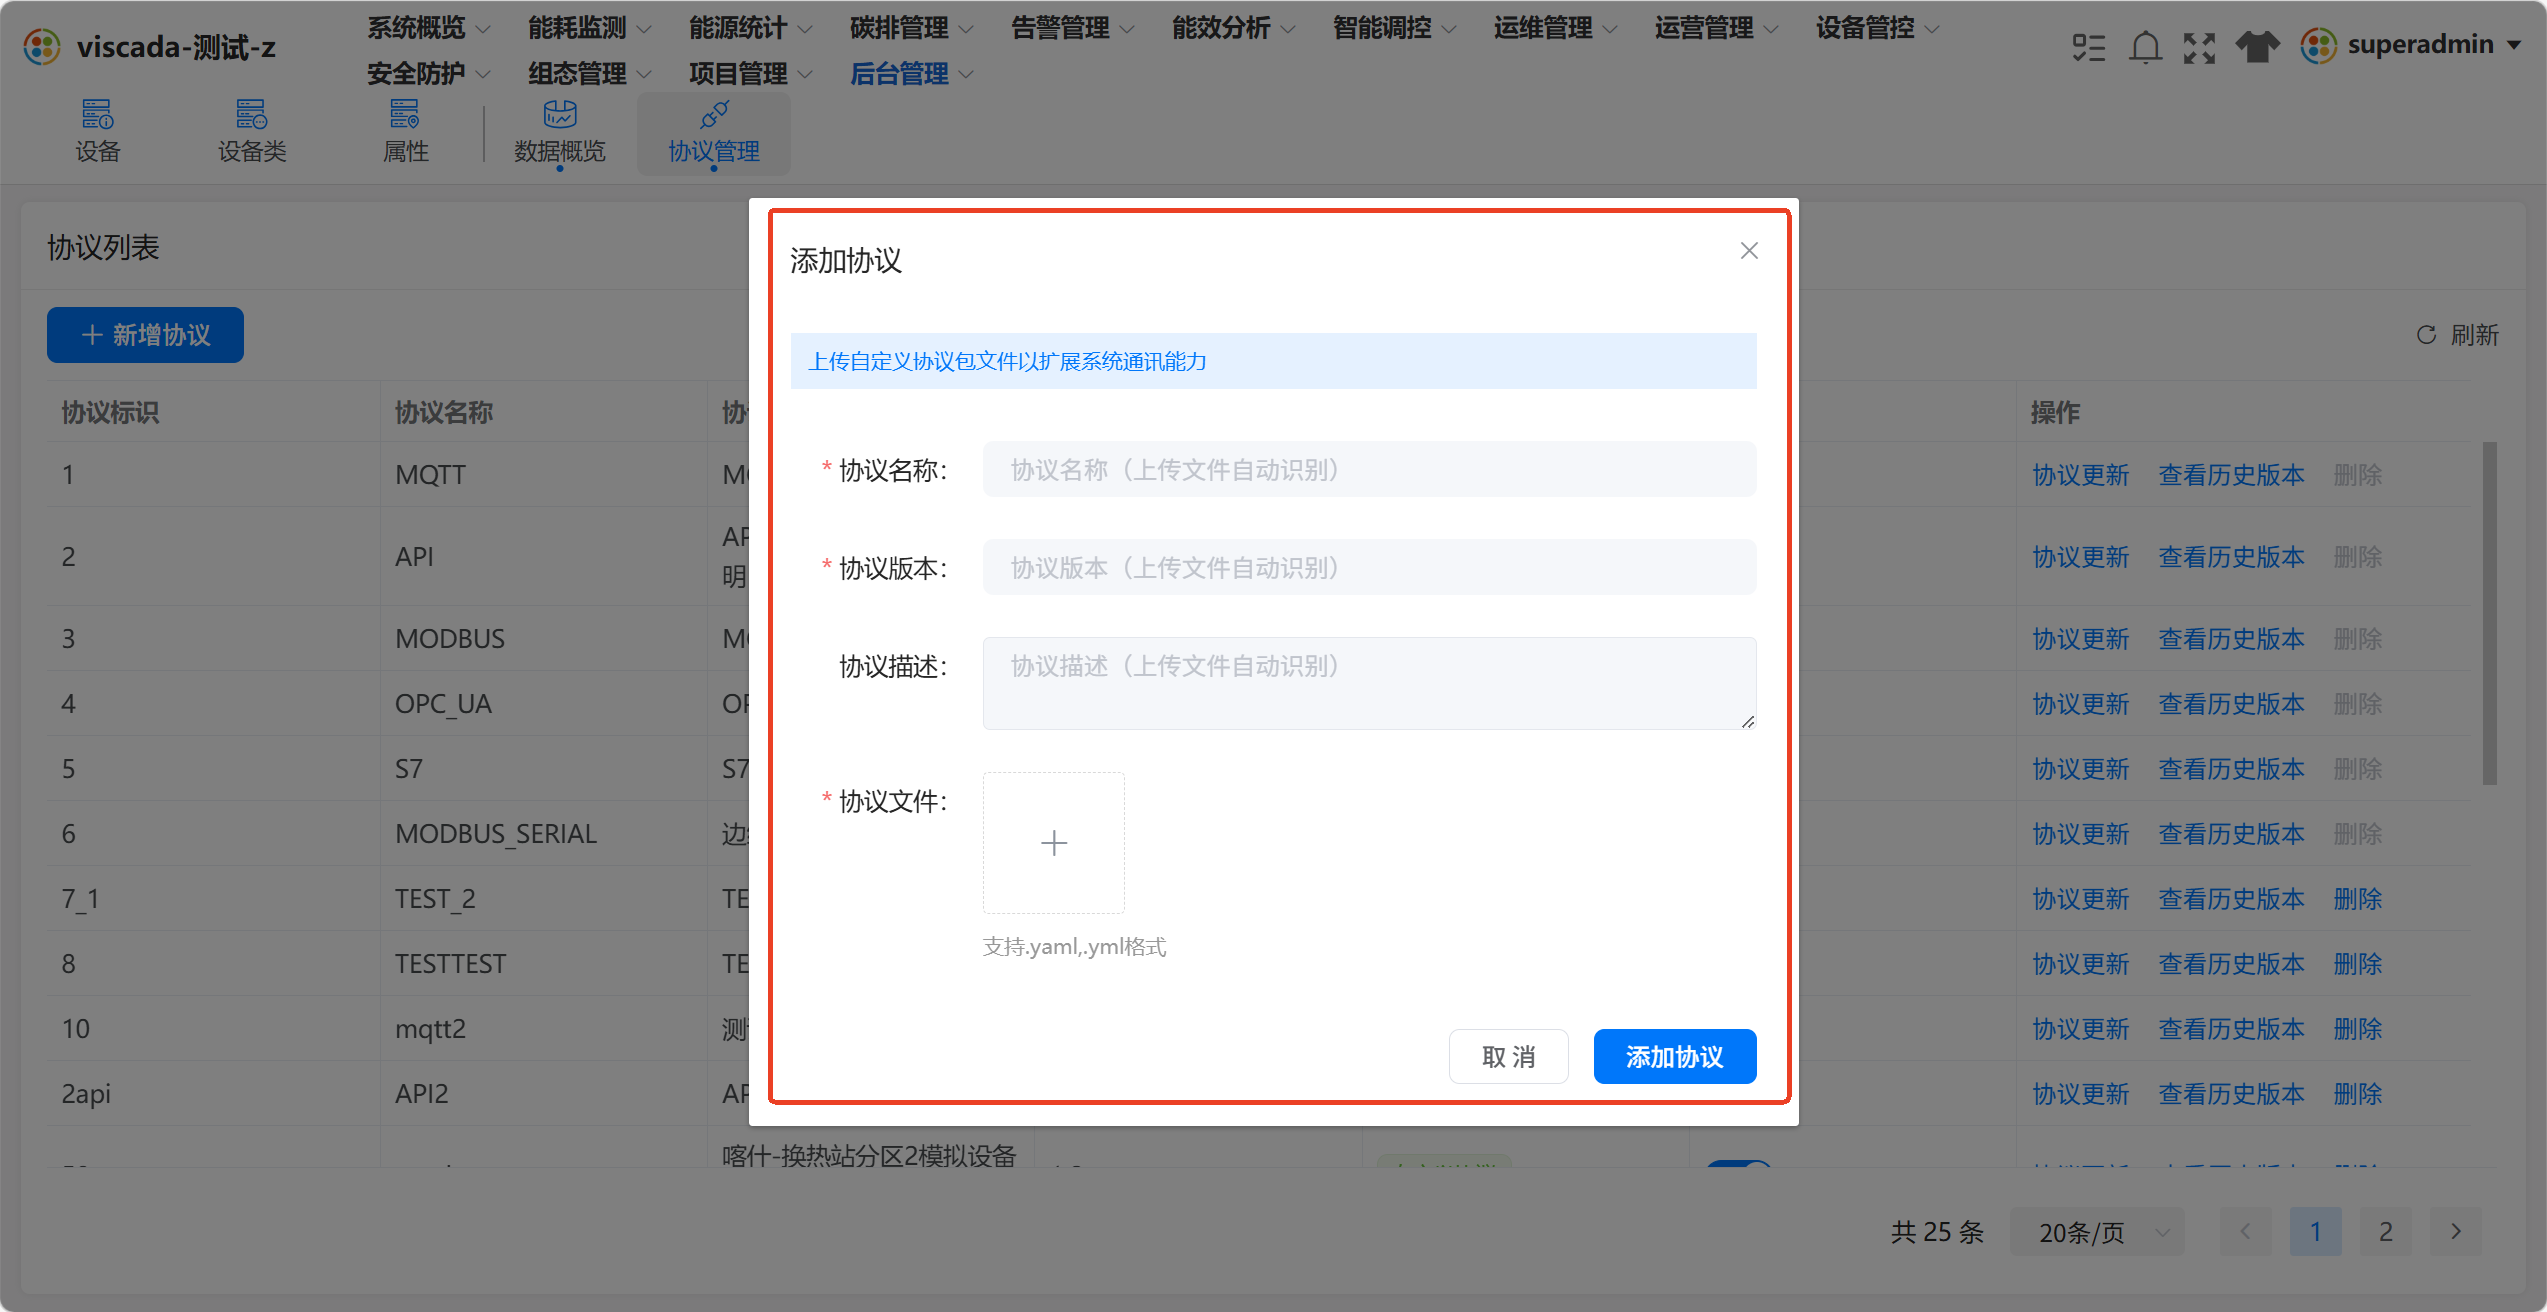Open 运维管理 menu
The height and width of the screenshot is (1312, 2547).
coord(1555,28)
